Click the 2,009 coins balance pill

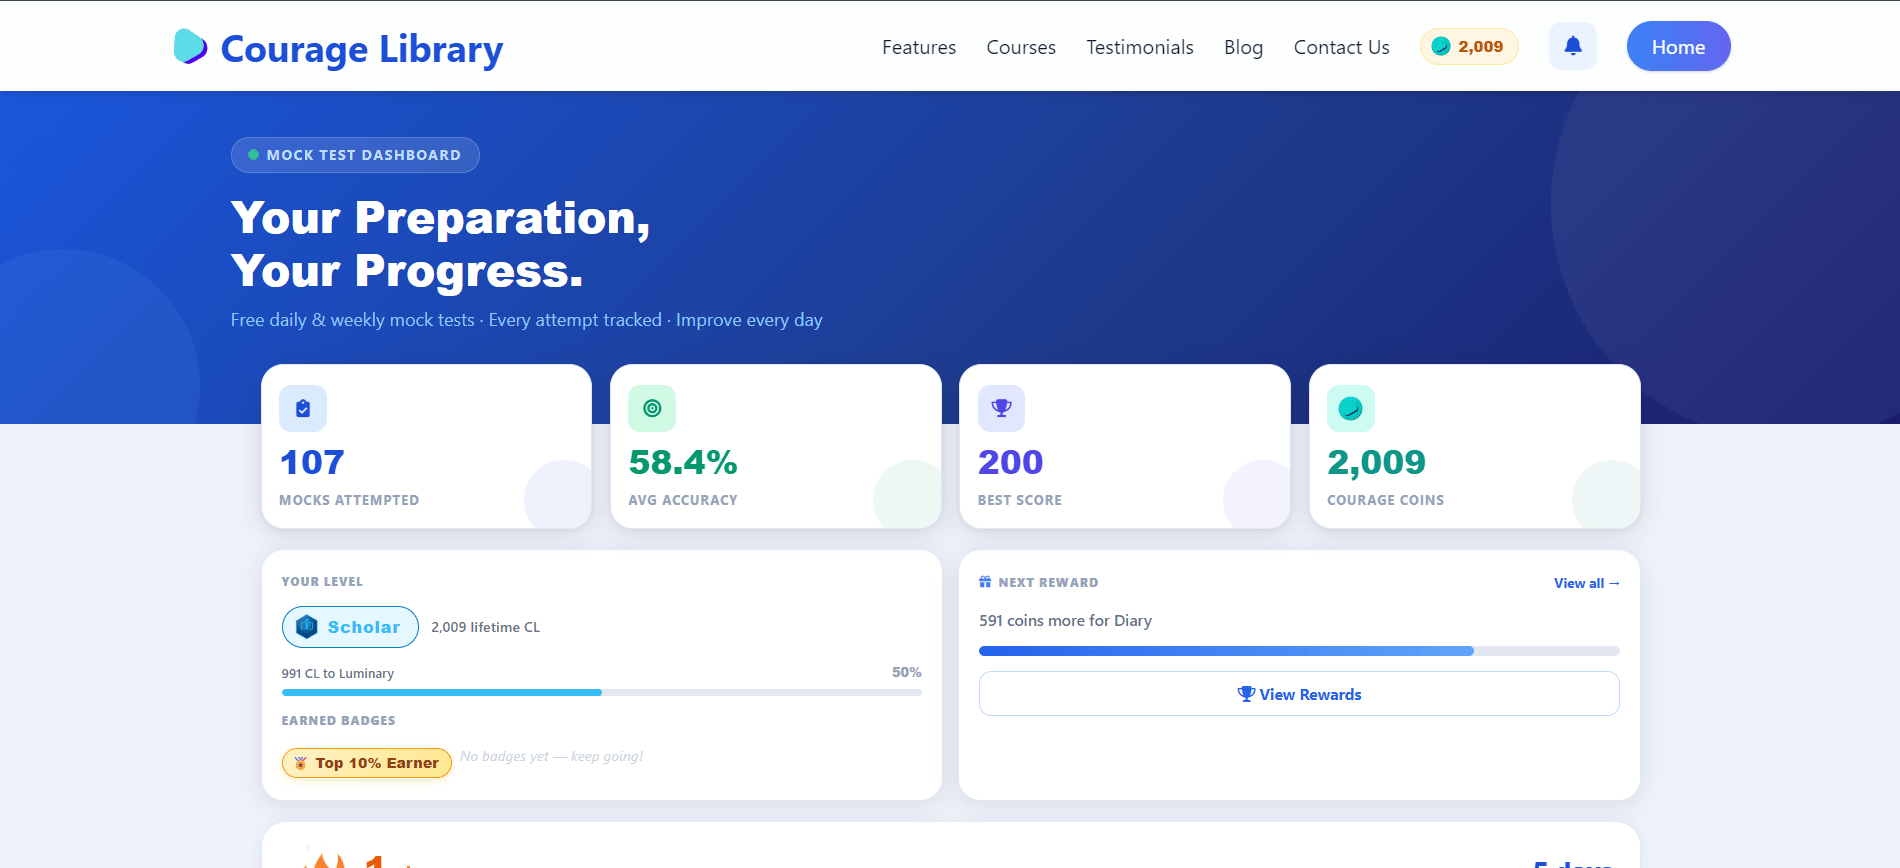tap(1469, 46)
